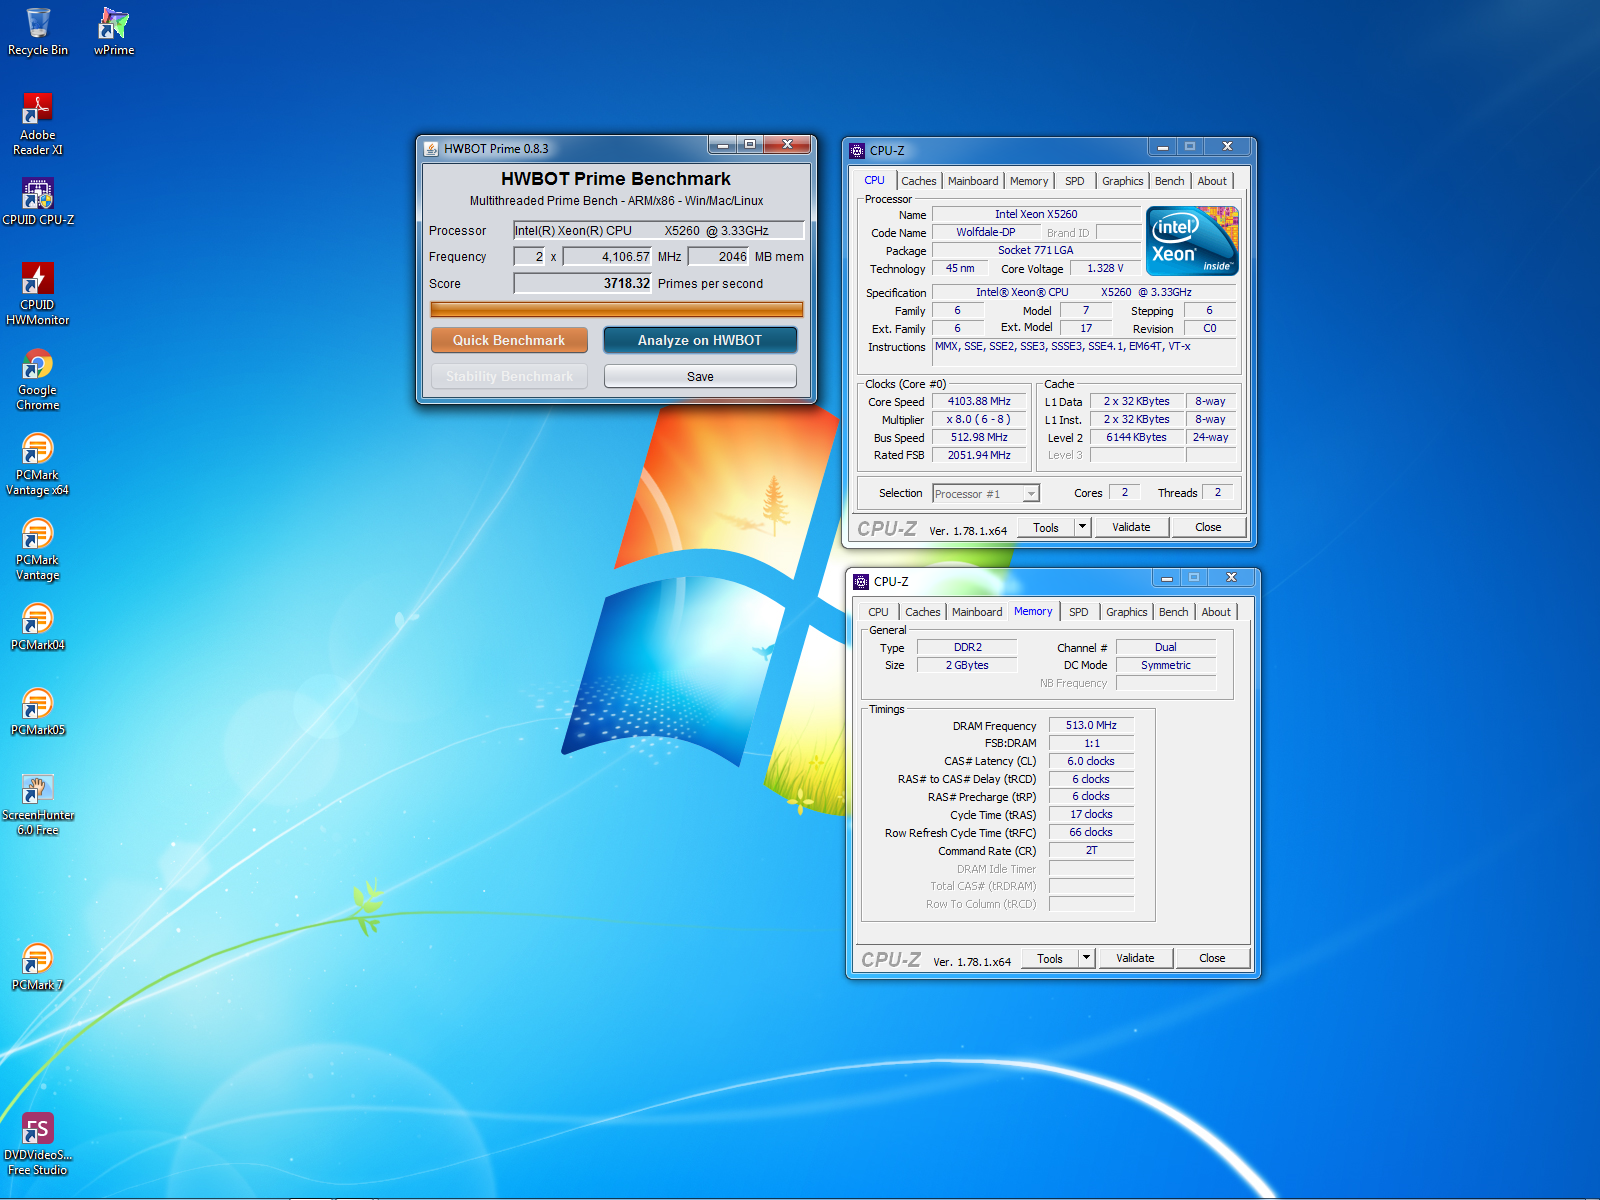Click Validate in lower CPU-Z window
The image size is (1600, 1200).
coord(1136,958)
